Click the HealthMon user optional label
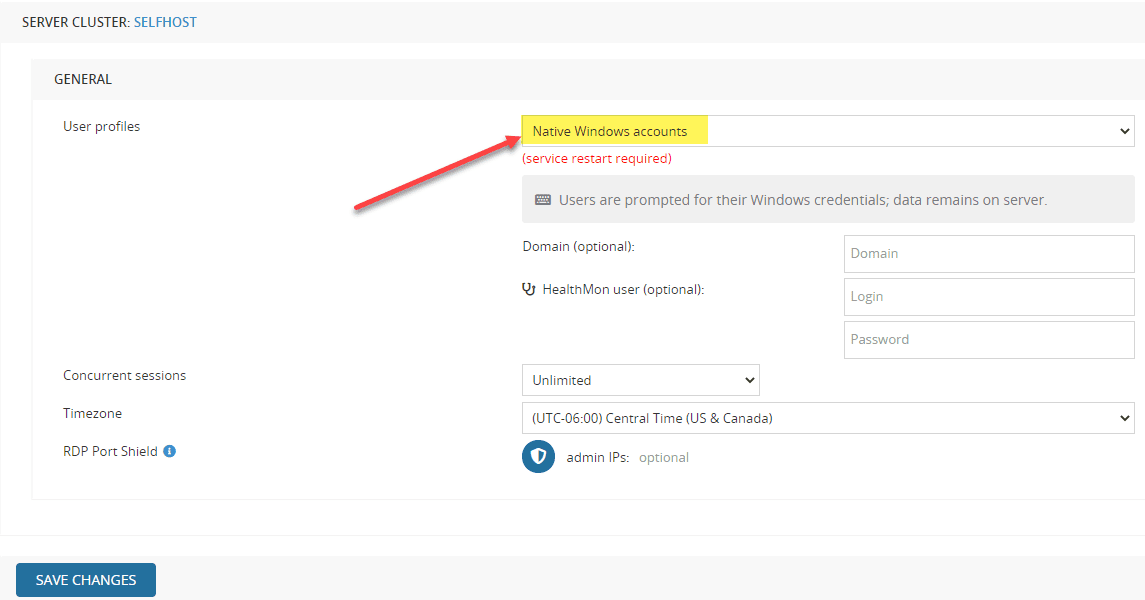 click(615, 289)
